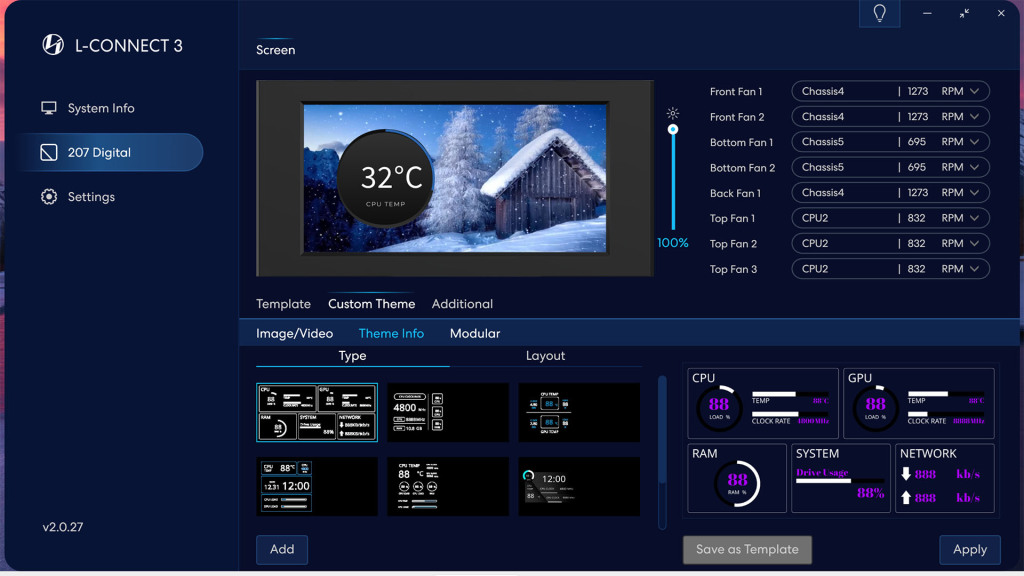The width and height of the screenshot is (1024, 576).
Task: Click the Settings gear icon
Action: pyautogui.click(x=48, y=197)
